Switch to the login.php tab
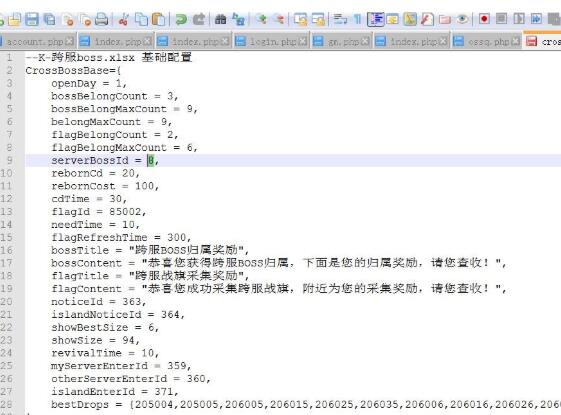Image resolution: width=561 pixels, height=415 pixels. pos(273,42)
